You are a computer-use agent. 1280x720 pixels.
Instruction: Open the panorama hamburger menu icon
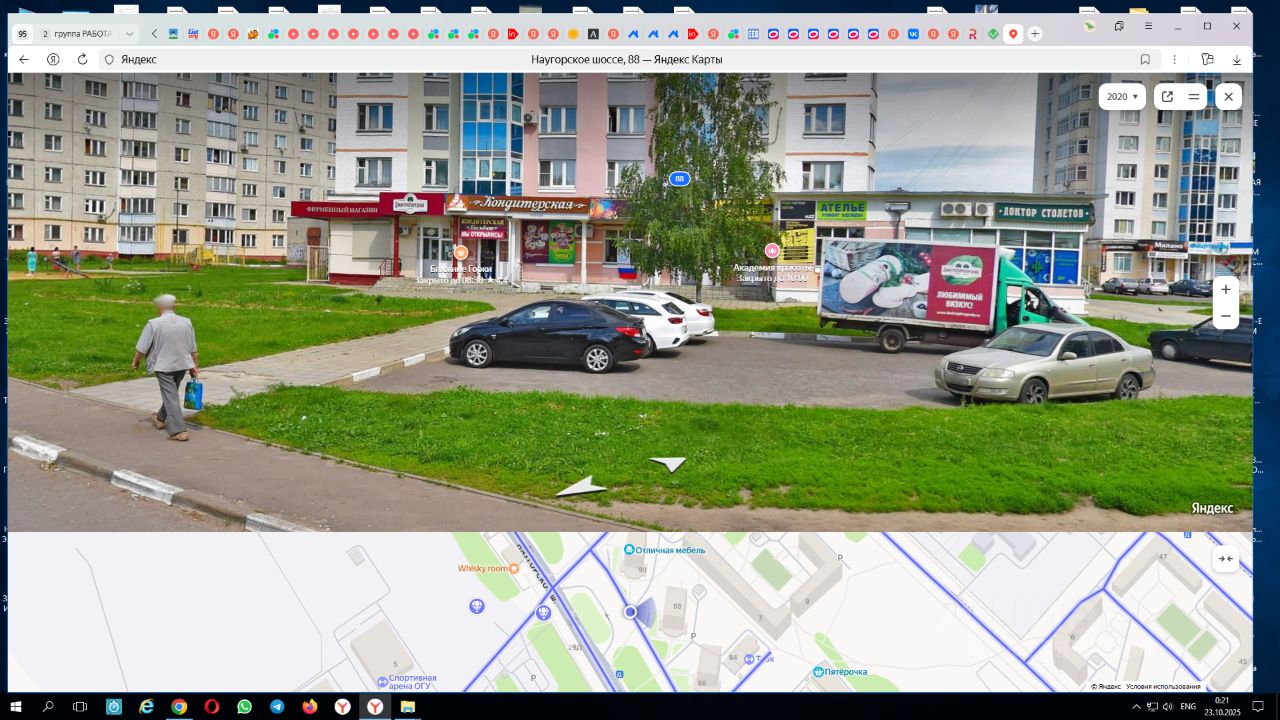click(x=1194, y=97)
